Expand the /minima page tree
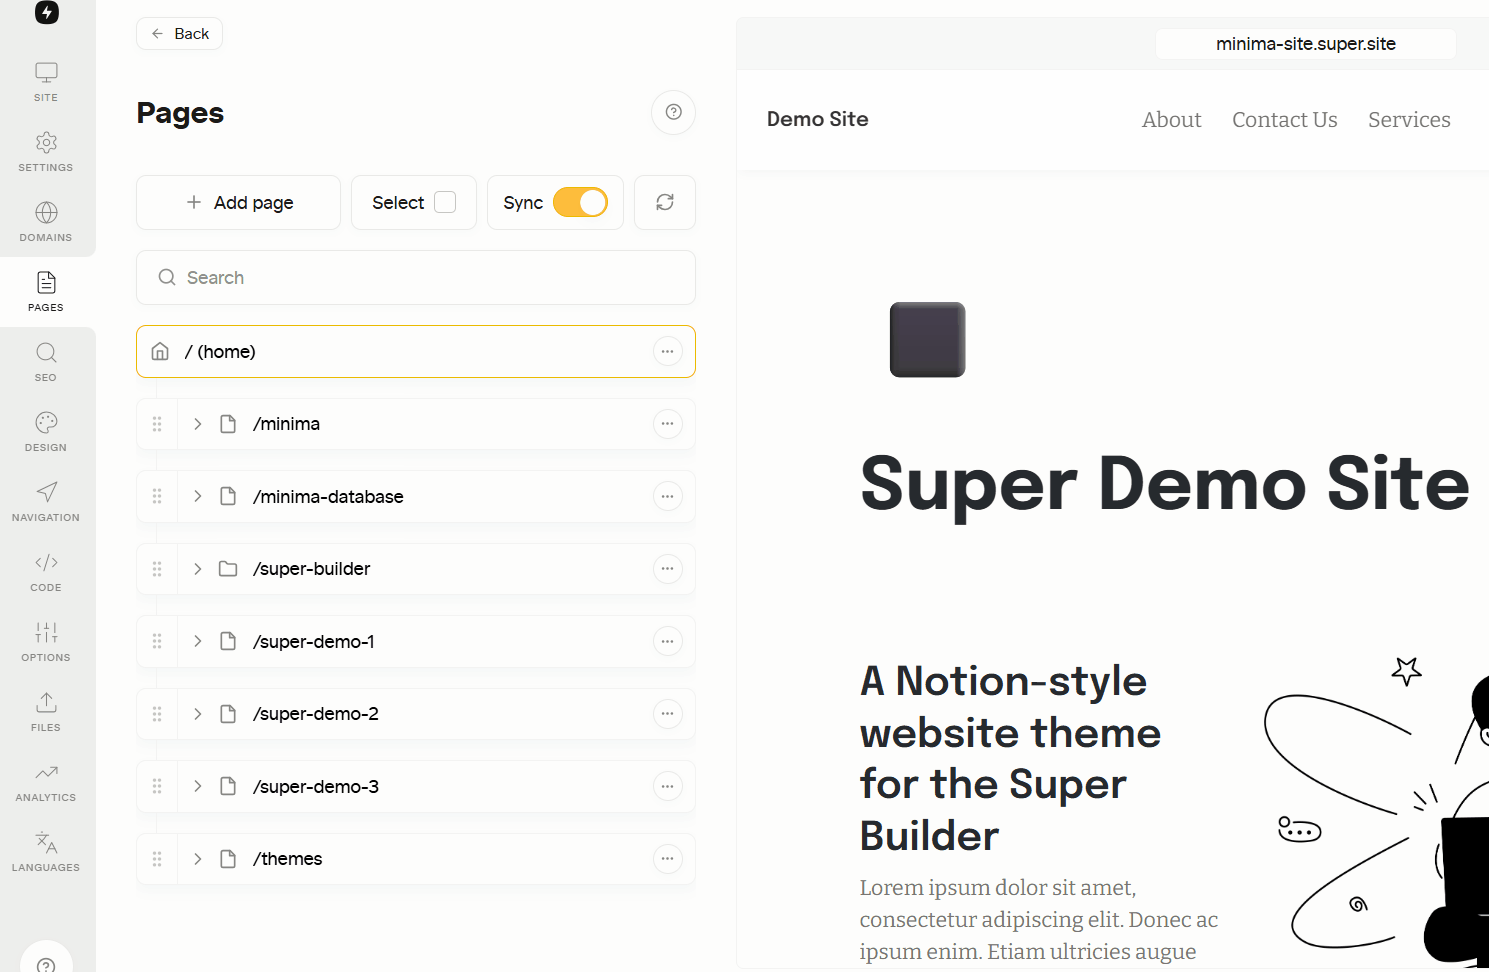Viewport: 1489px width, 972px height. [198, 424]
